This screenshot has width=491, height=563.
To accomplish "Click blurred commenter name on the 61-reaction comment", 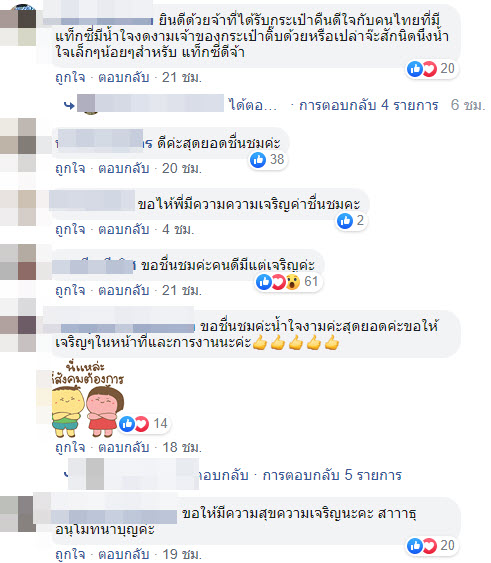I will coord(93,267).
